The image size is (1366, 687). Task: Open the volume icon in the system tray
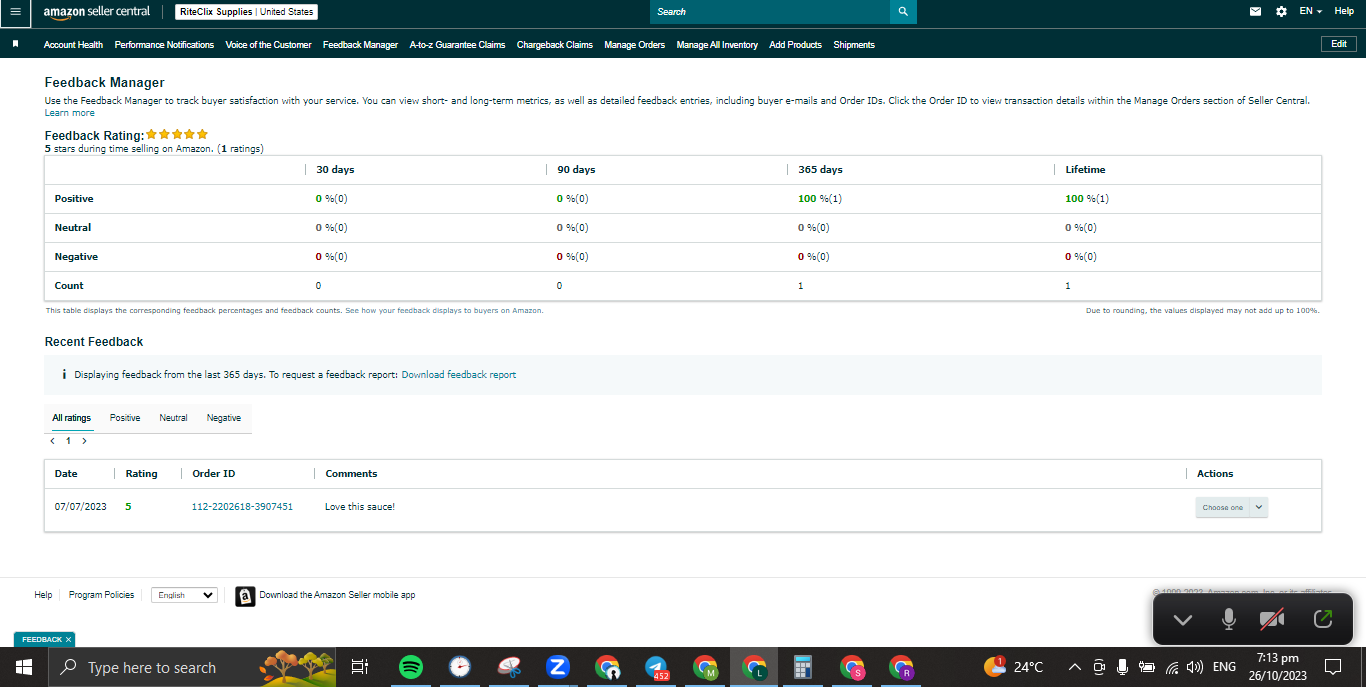[1194, 667]
